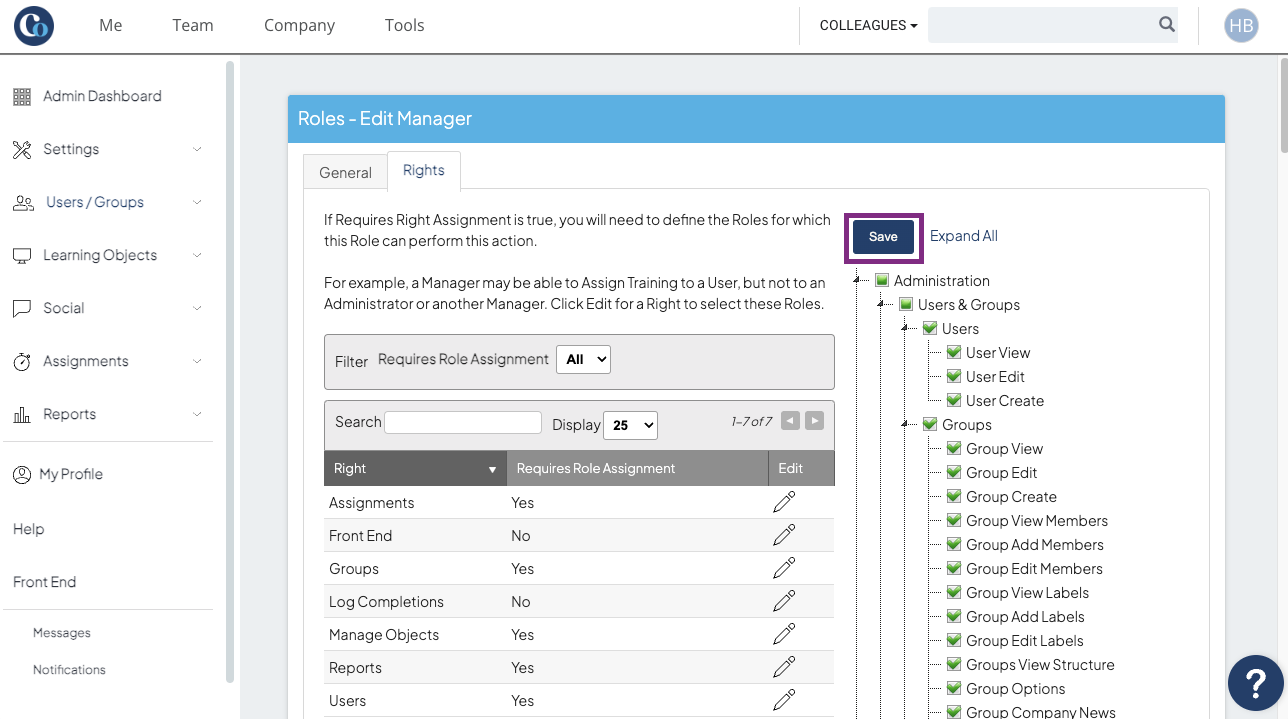Viewport: 1288px width, 719px height.
Task: Uncheck the Group Options right
Action: (x=954, y=689)
